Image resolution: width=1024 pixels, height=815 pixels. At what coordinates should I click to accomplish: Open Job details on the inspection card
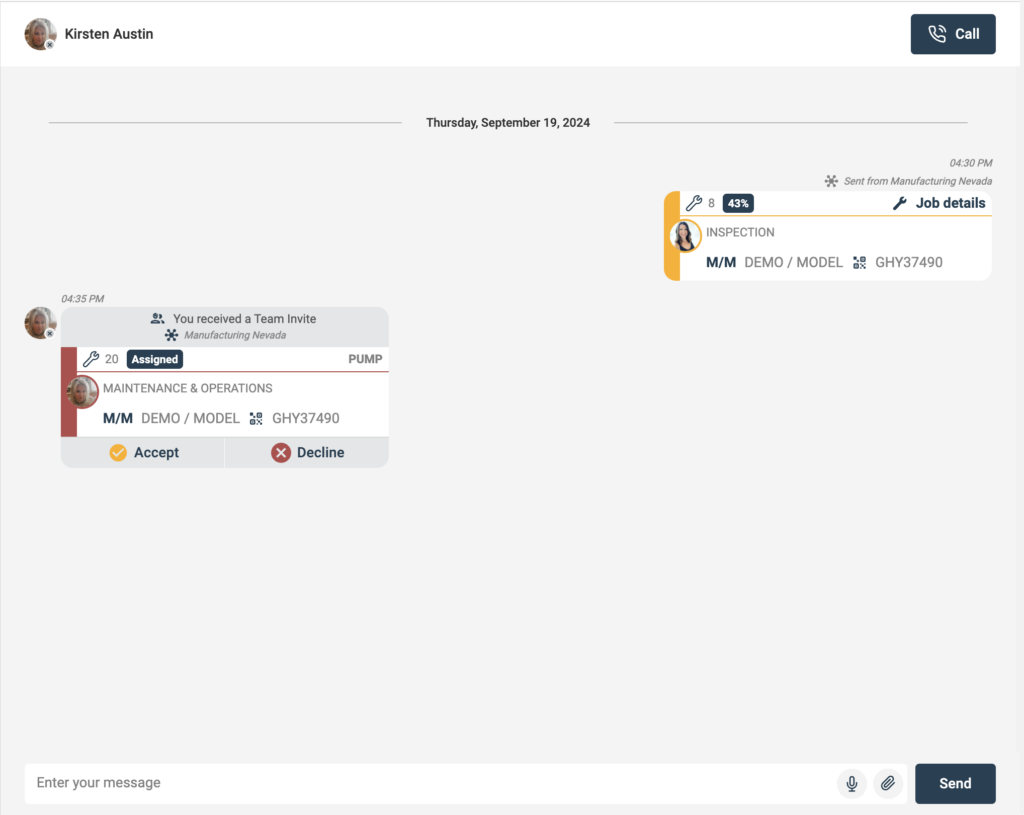pyautogui.click(x=939, y=203)
